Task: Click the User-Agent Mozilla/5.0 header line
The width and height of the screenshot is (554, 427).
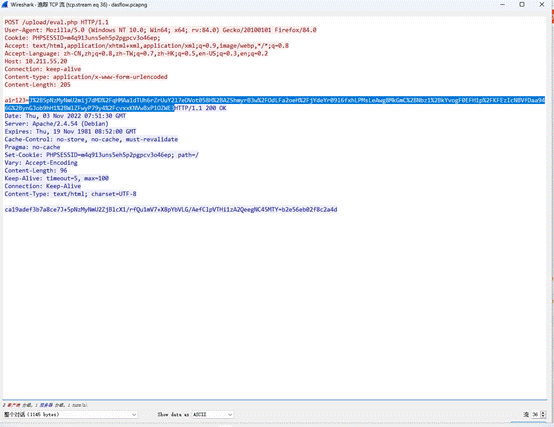Action: [160, 30]
